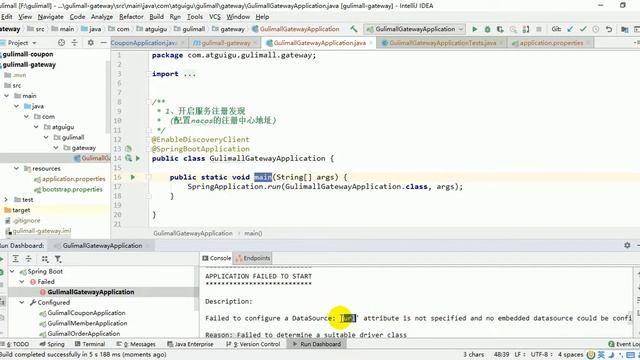Switch to GulimallGatewayApplicationTests.java tab

coord(442,42)
